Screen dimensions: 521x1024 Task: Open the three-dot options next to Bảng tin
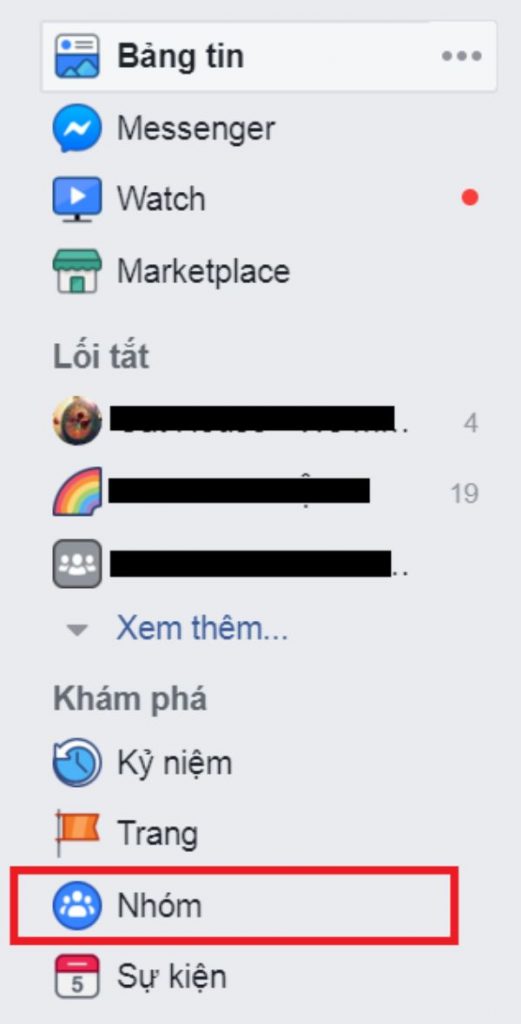[462, 56]
